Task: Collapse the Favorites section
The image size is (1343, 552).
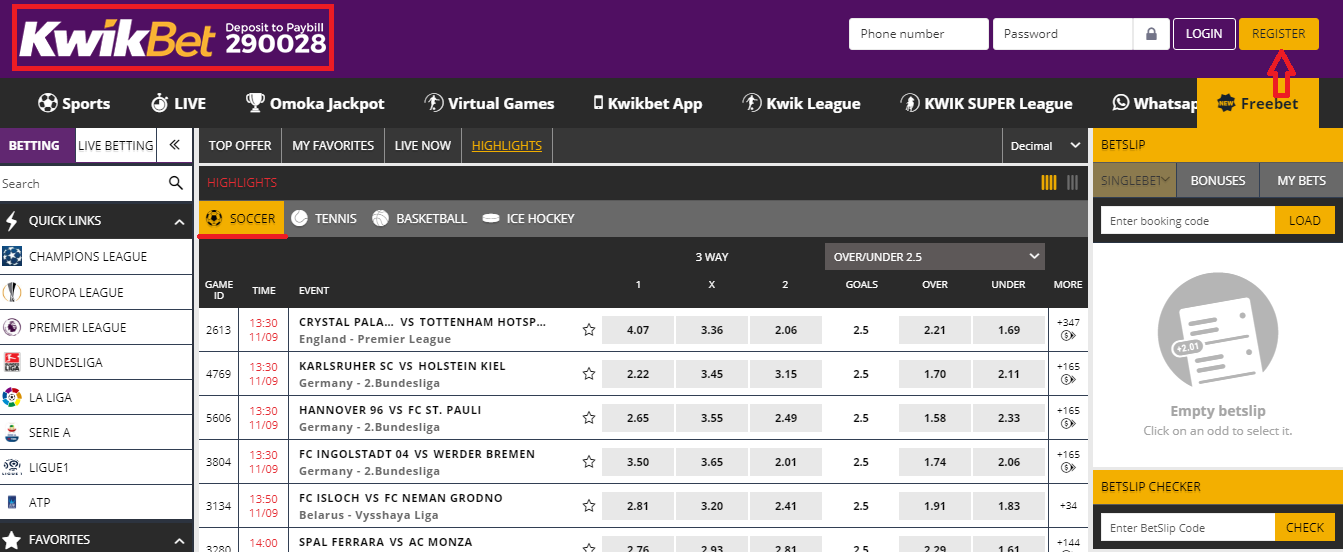Action: [179, 540]
